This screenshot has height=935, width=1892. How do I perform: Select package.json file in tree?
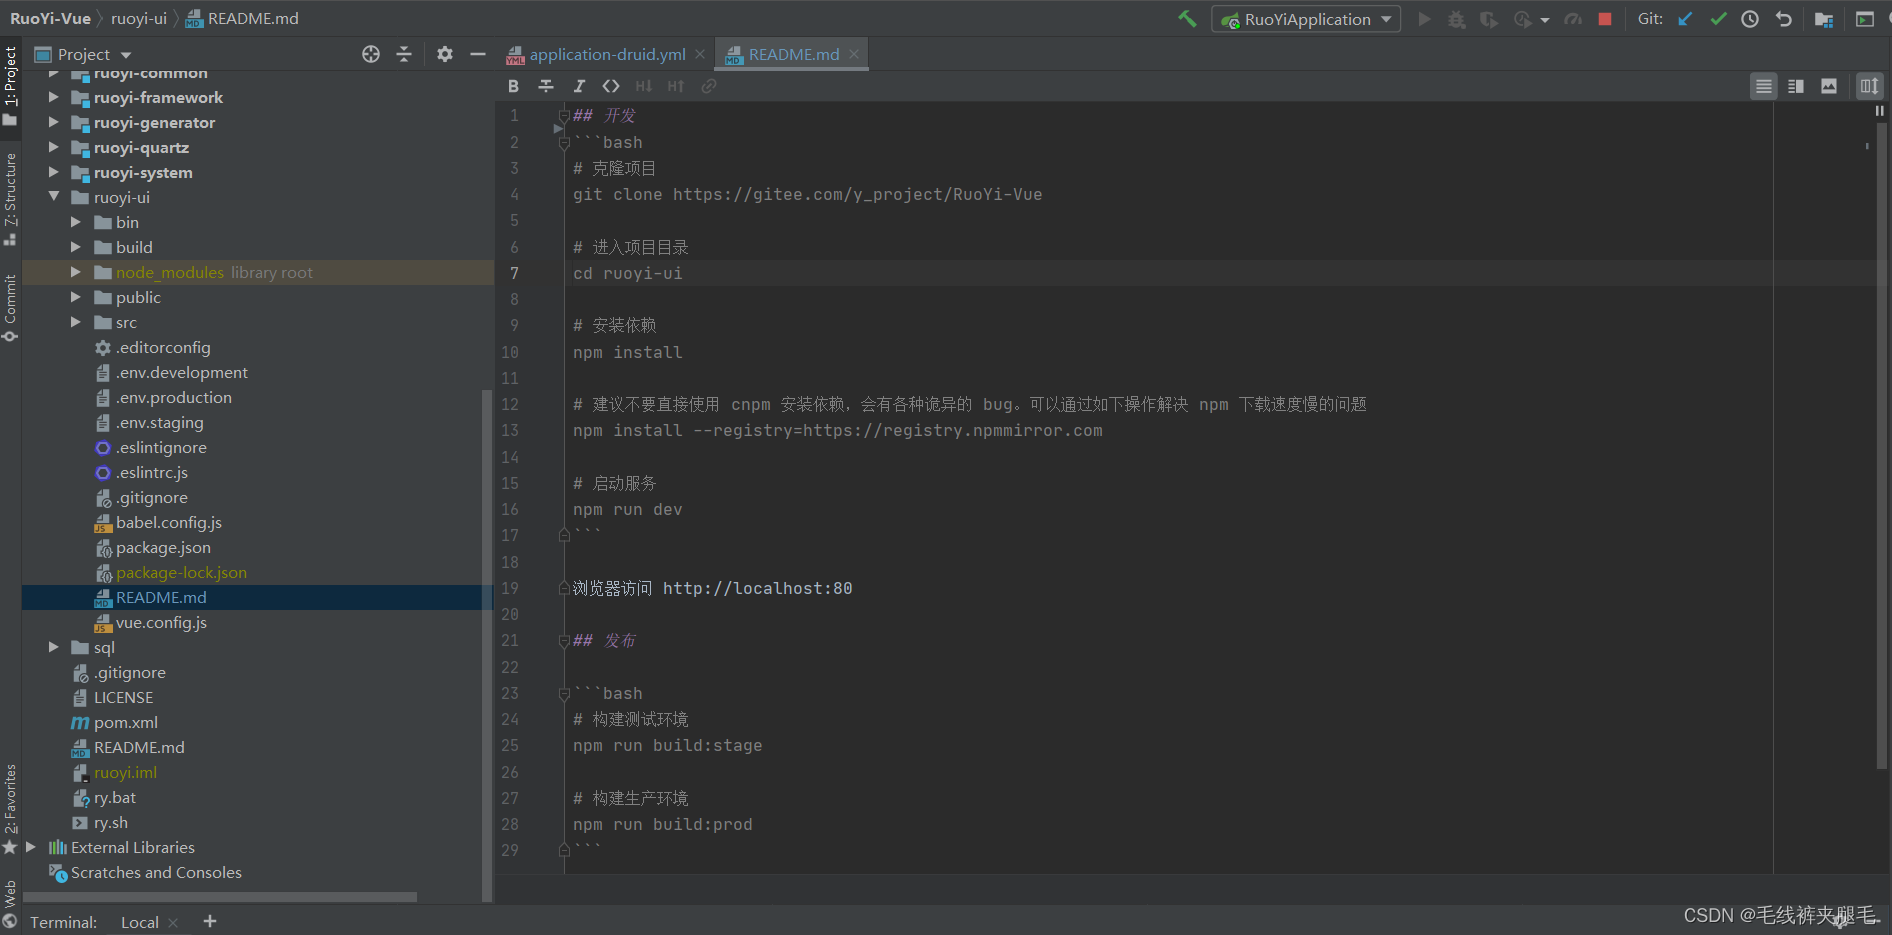tap(163, 547)
